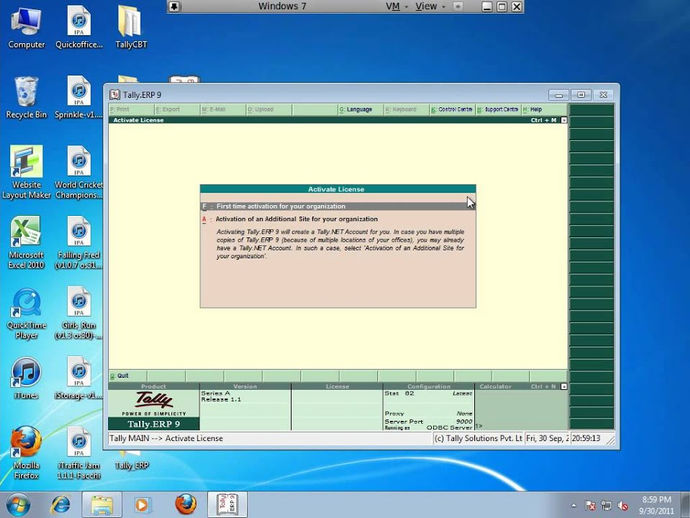The height and width of the screenshot is (518, 690).
Task: Click the Ctrl+M collapse arrow
Action: 564,120
